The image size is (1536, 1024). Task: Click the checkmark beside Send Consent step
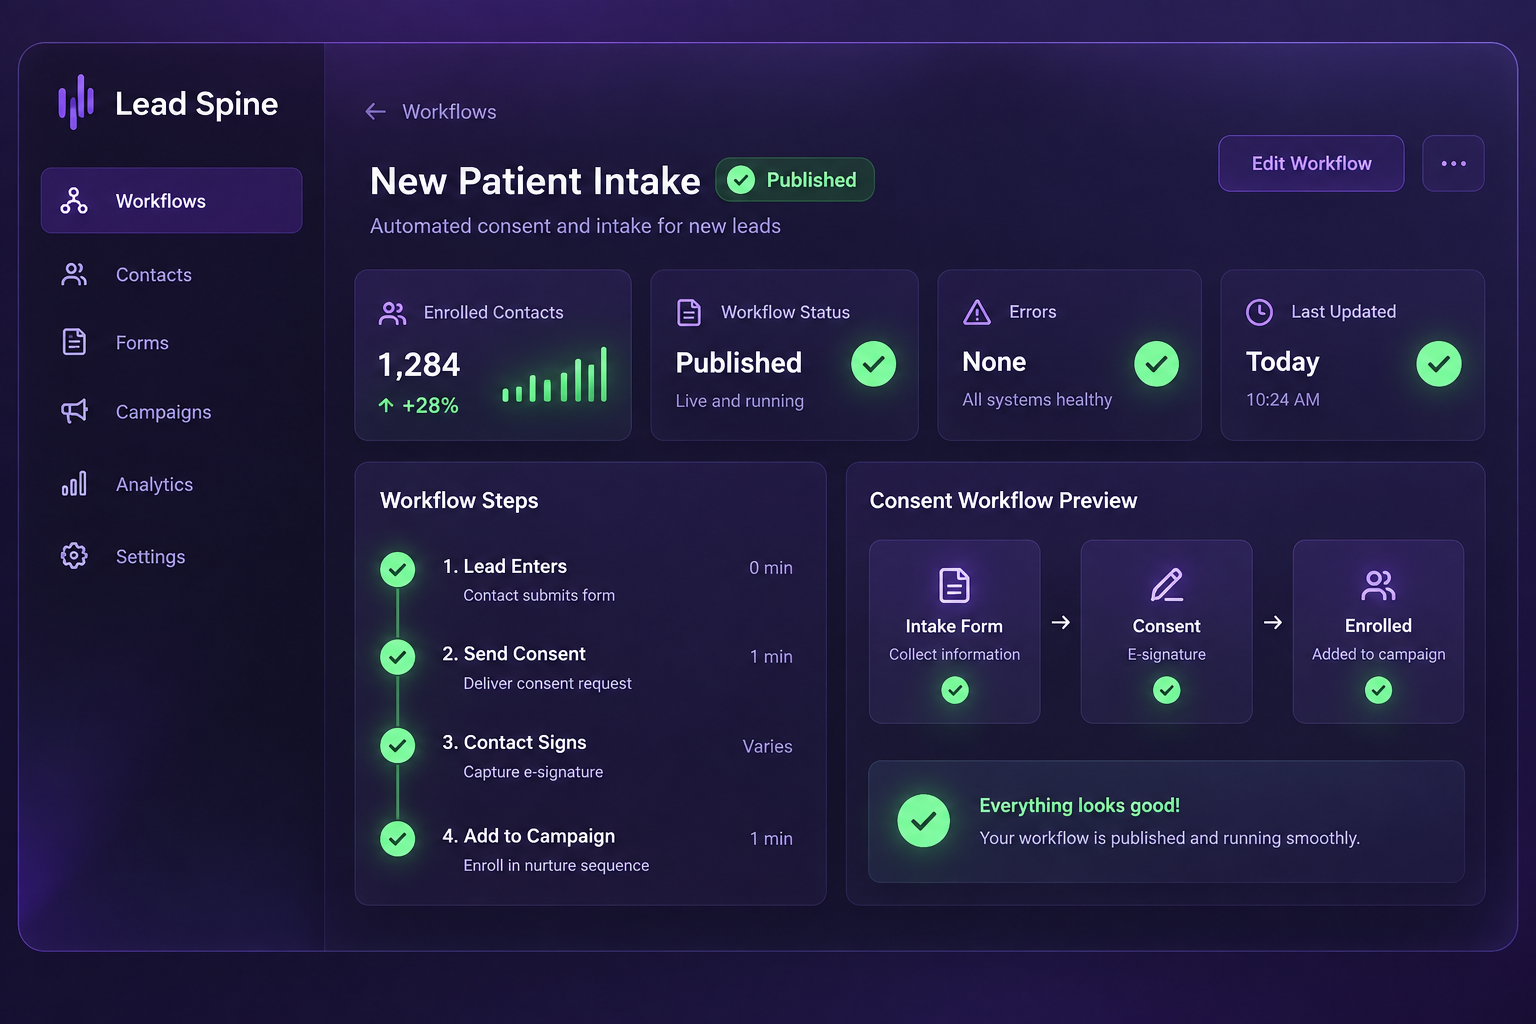[x=398, y=657]
